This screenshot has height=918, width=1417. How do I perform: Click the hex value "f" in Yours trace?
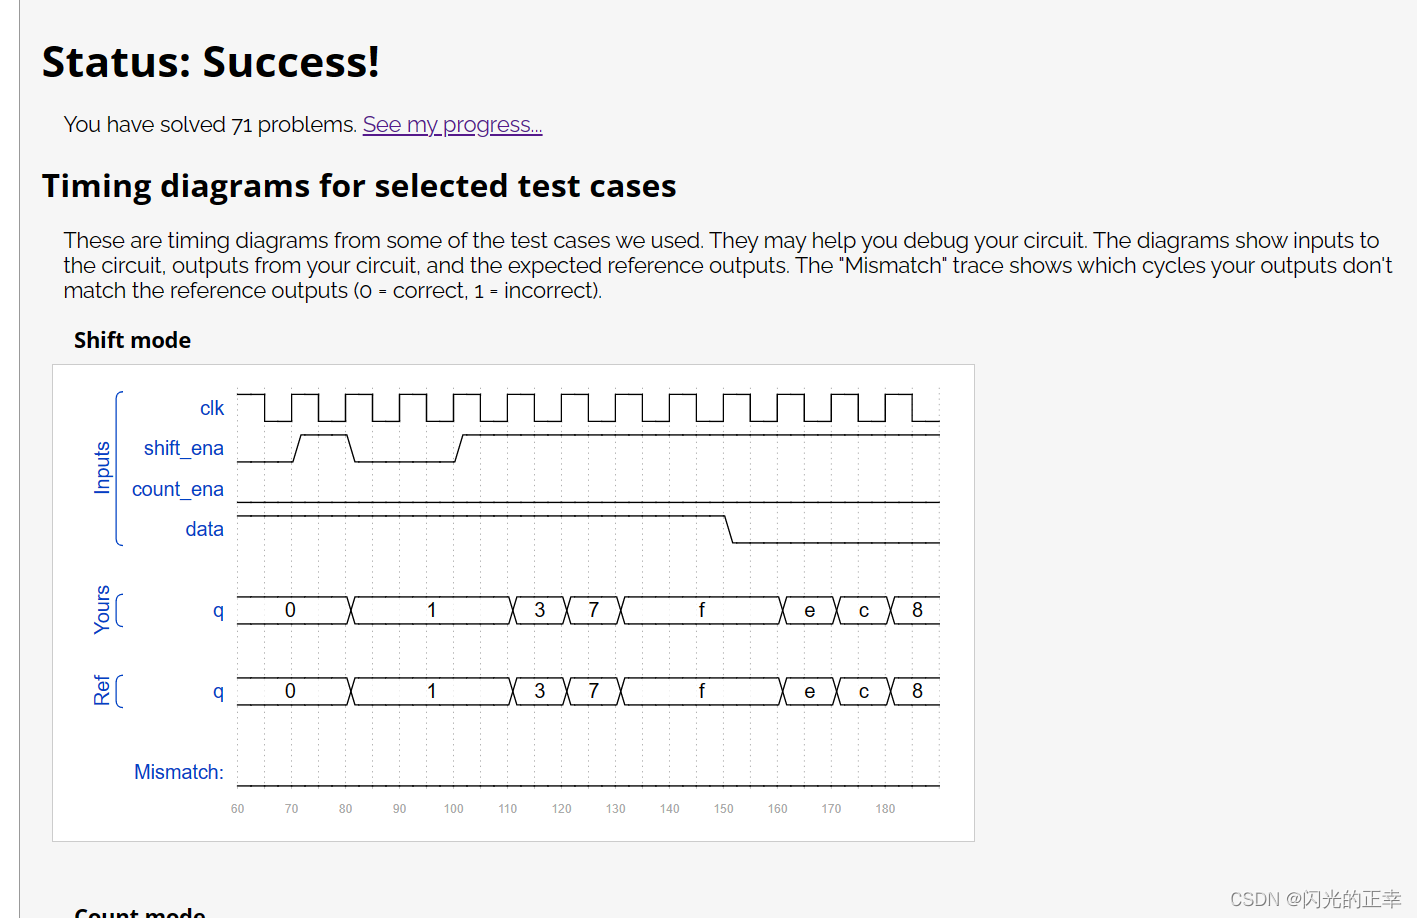tap(701, 610)
